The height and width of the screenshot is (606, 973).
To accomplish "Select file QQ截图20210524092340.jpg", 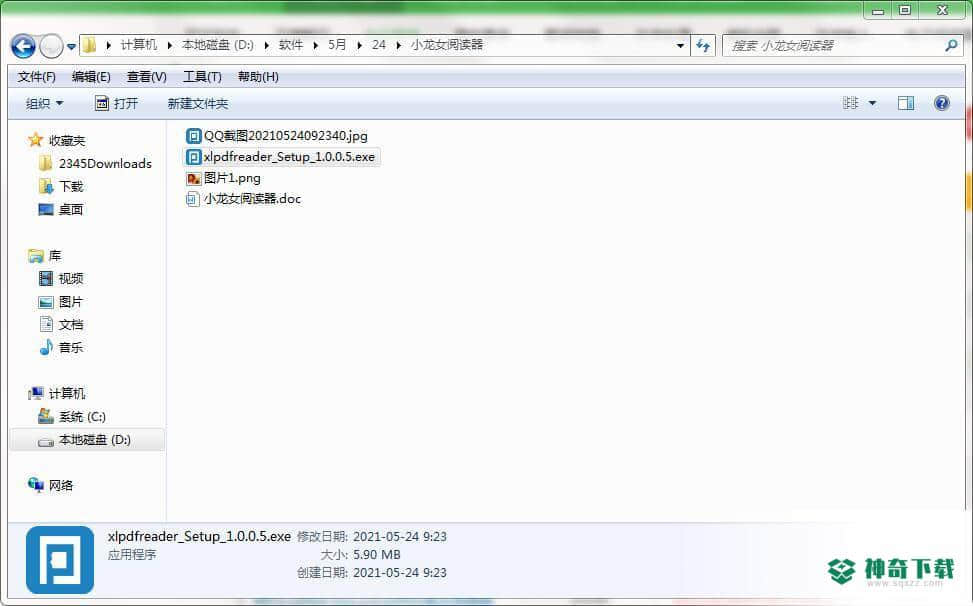I will (285, 135).
